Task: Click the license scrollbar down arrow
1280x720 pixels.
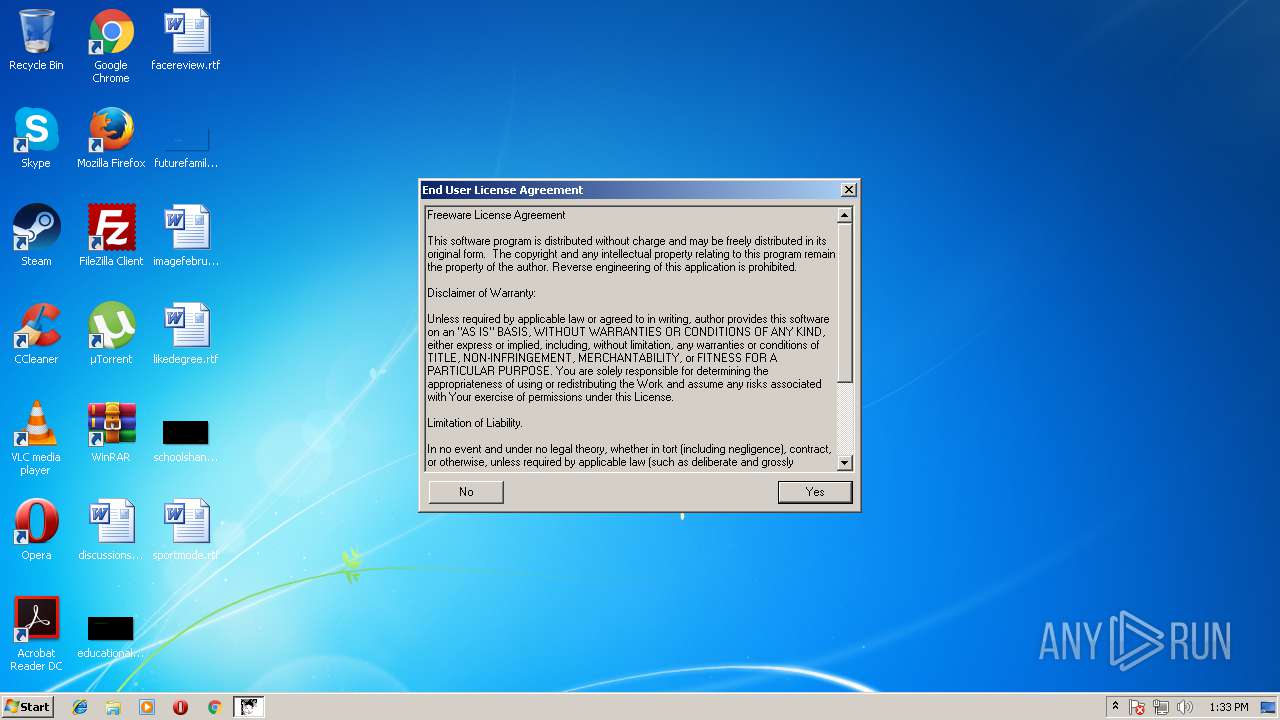Action: click(x=845, y=462)
